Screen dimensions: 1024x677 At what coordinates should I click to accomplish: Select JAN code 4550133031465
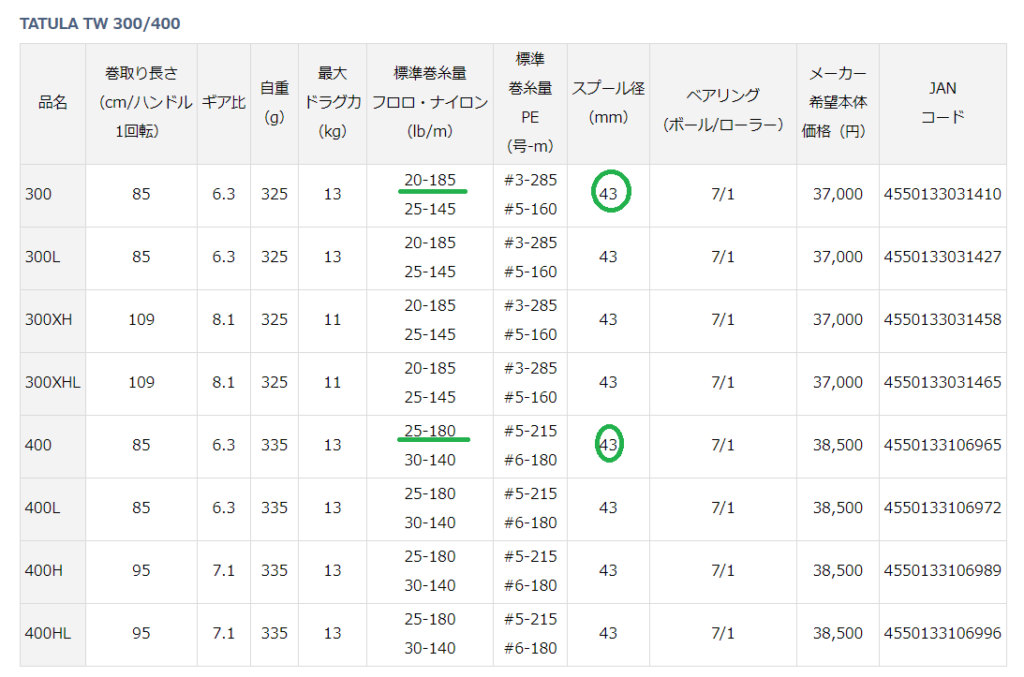click(942, 383)
